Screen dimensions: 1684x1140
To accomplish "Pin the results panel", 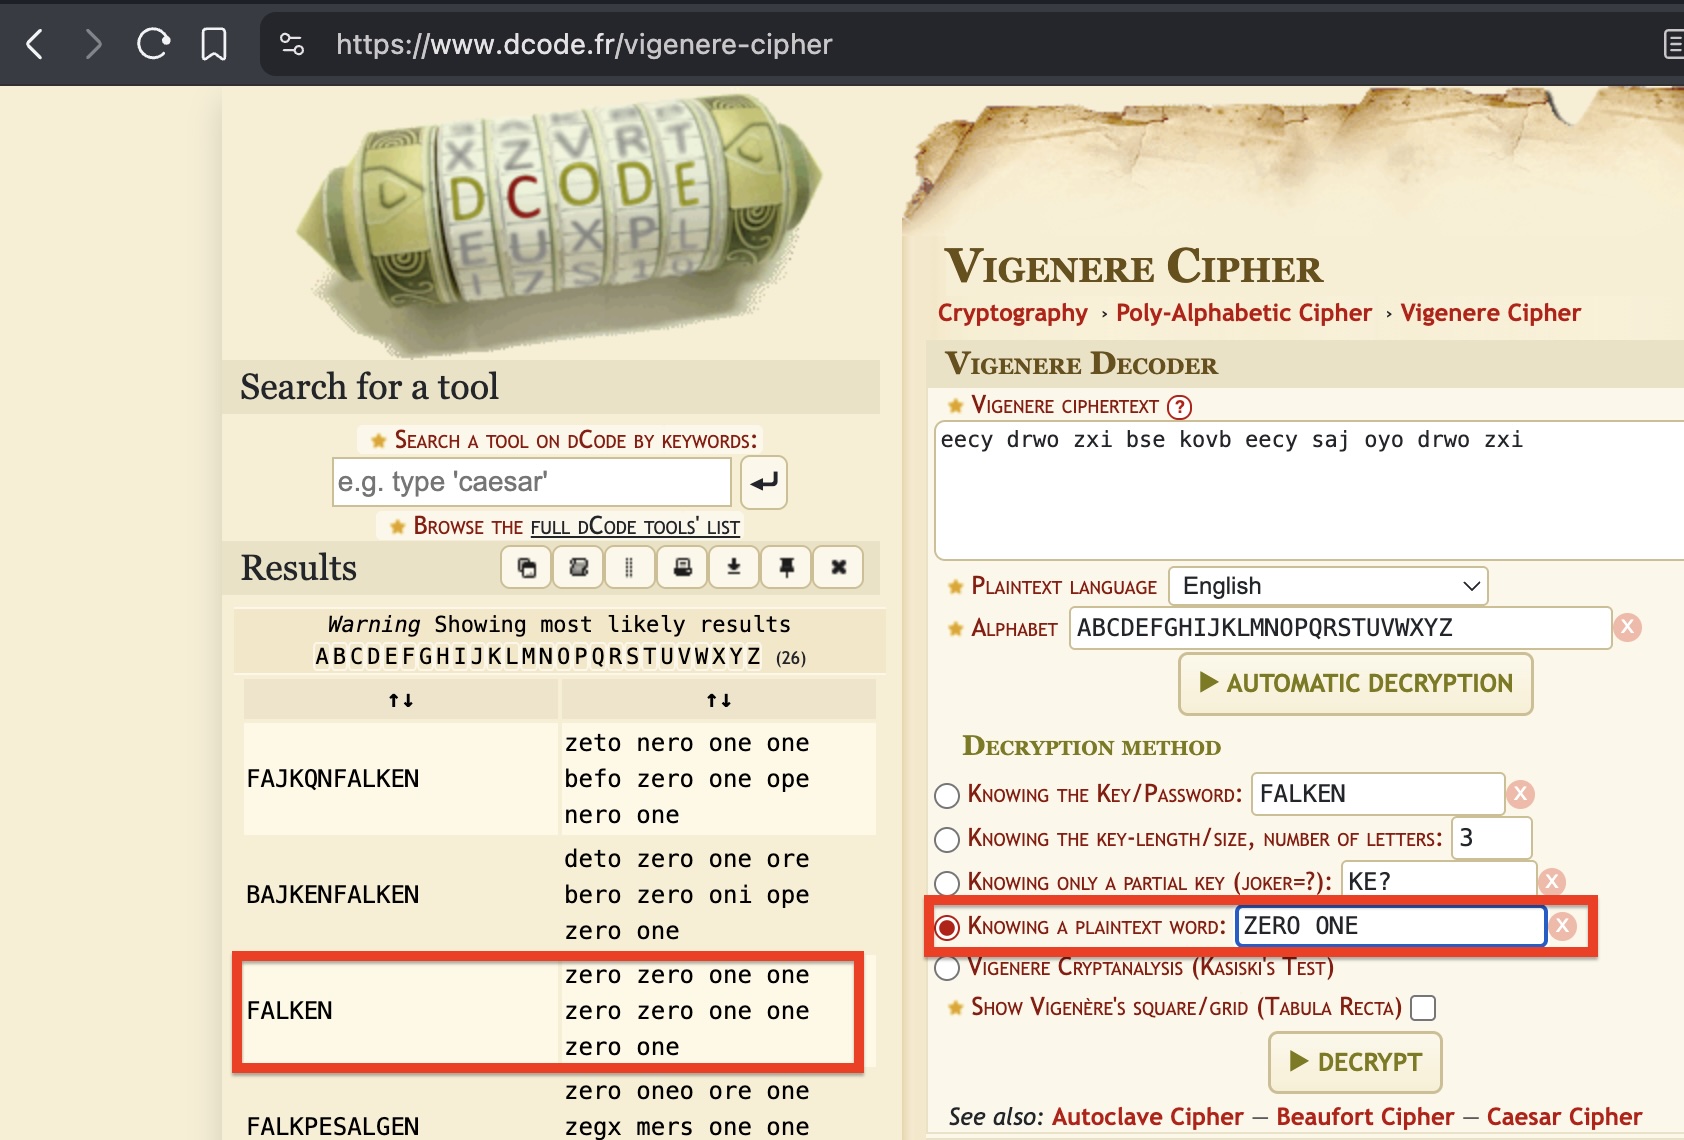I will (787, 568).
